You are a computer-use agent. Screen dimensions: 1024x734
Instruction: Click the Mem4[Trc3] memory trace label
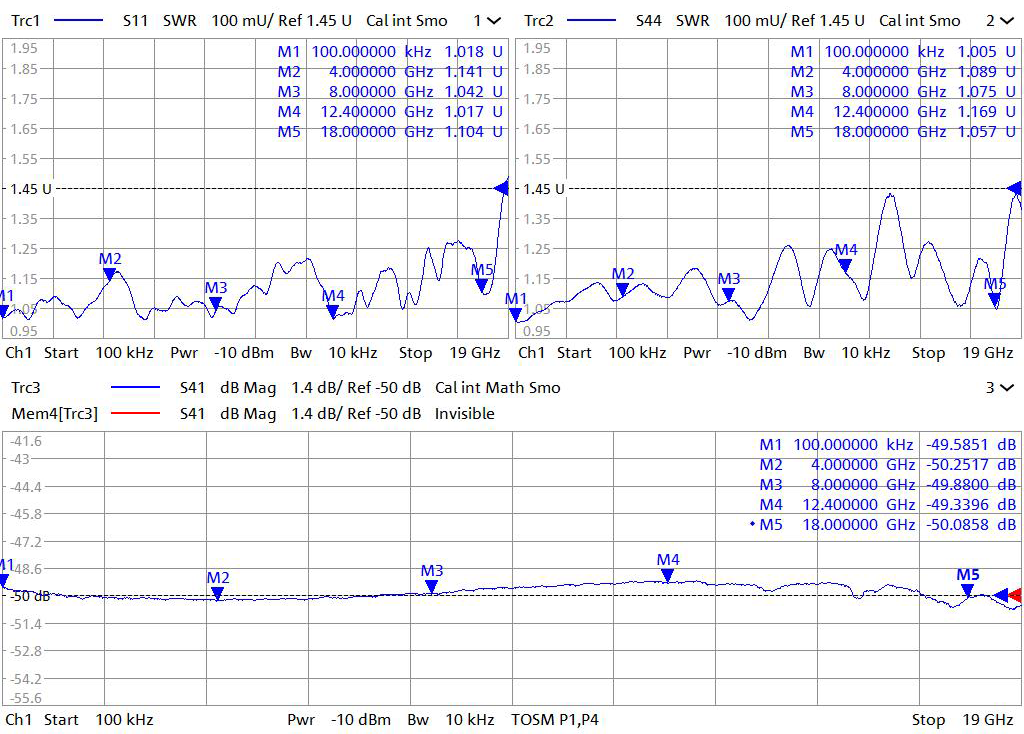(54, 413)
